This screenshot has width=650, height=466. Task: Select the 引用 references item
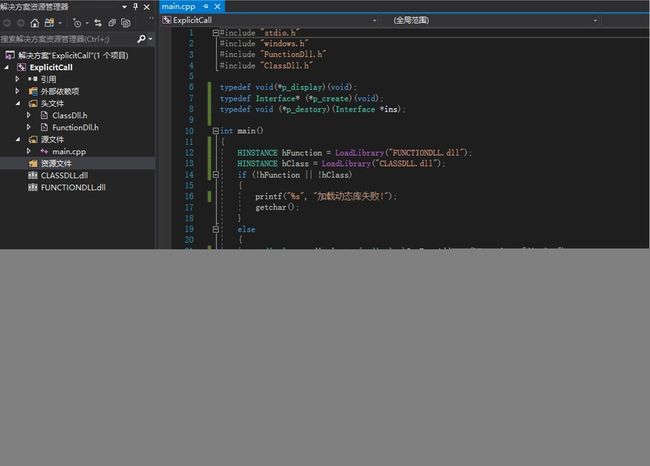[x=49, y=79]
